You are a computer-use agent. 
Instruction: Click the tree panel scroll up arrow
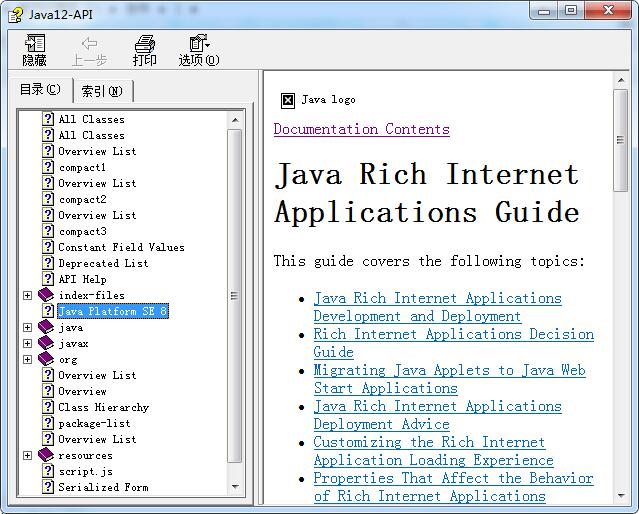(235, 120)
